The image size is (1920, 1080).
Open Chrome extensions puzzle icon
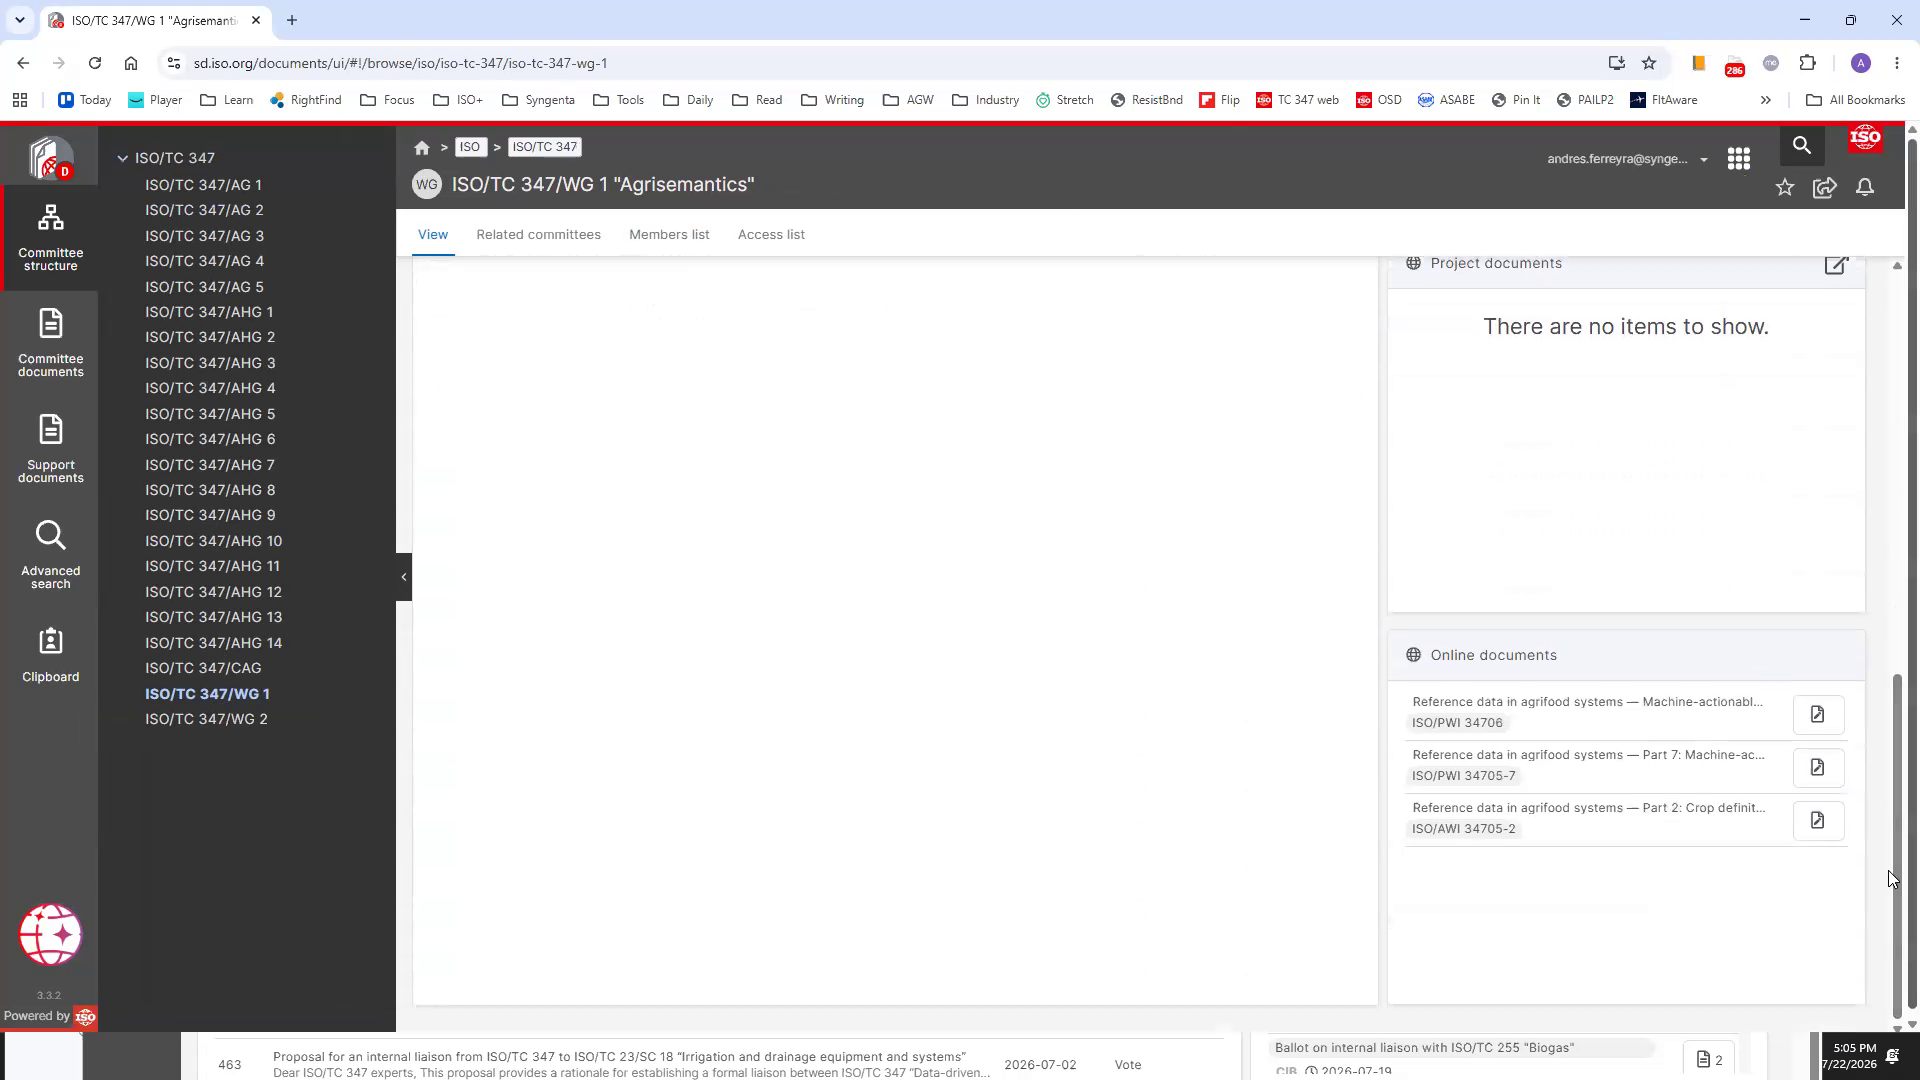point(1807,63)
